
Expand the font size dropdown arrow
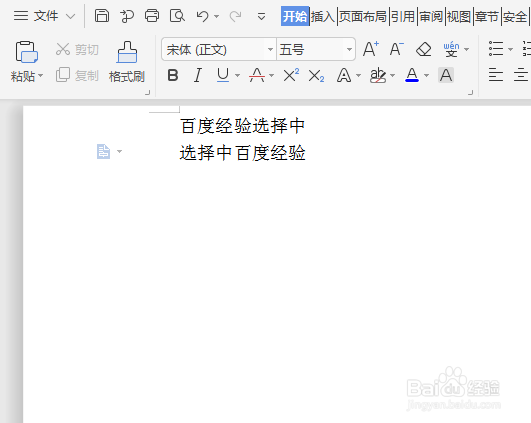point(349,50)
